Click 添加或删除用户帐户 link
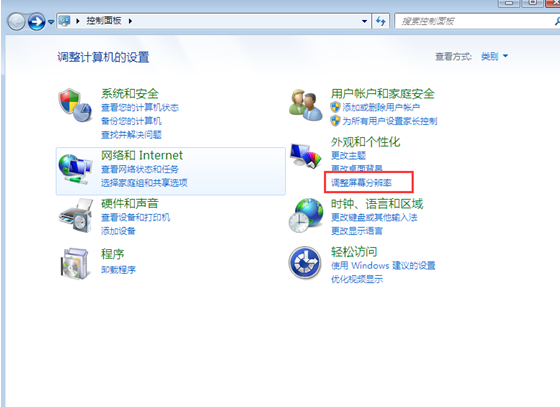The width and height of the screenshot is (560, 407). [x=381, y=107]
